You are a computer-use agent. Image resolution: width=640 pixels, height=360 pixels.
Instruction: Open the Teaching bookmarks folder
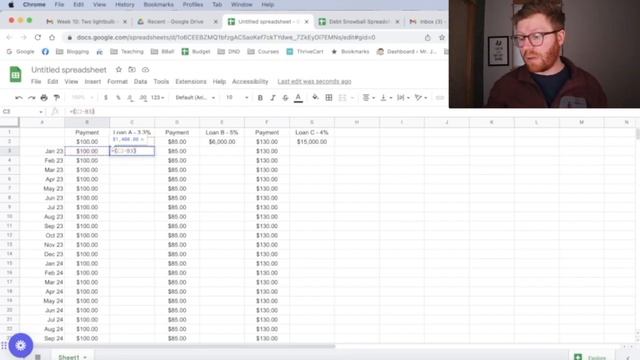click(127, 51)
